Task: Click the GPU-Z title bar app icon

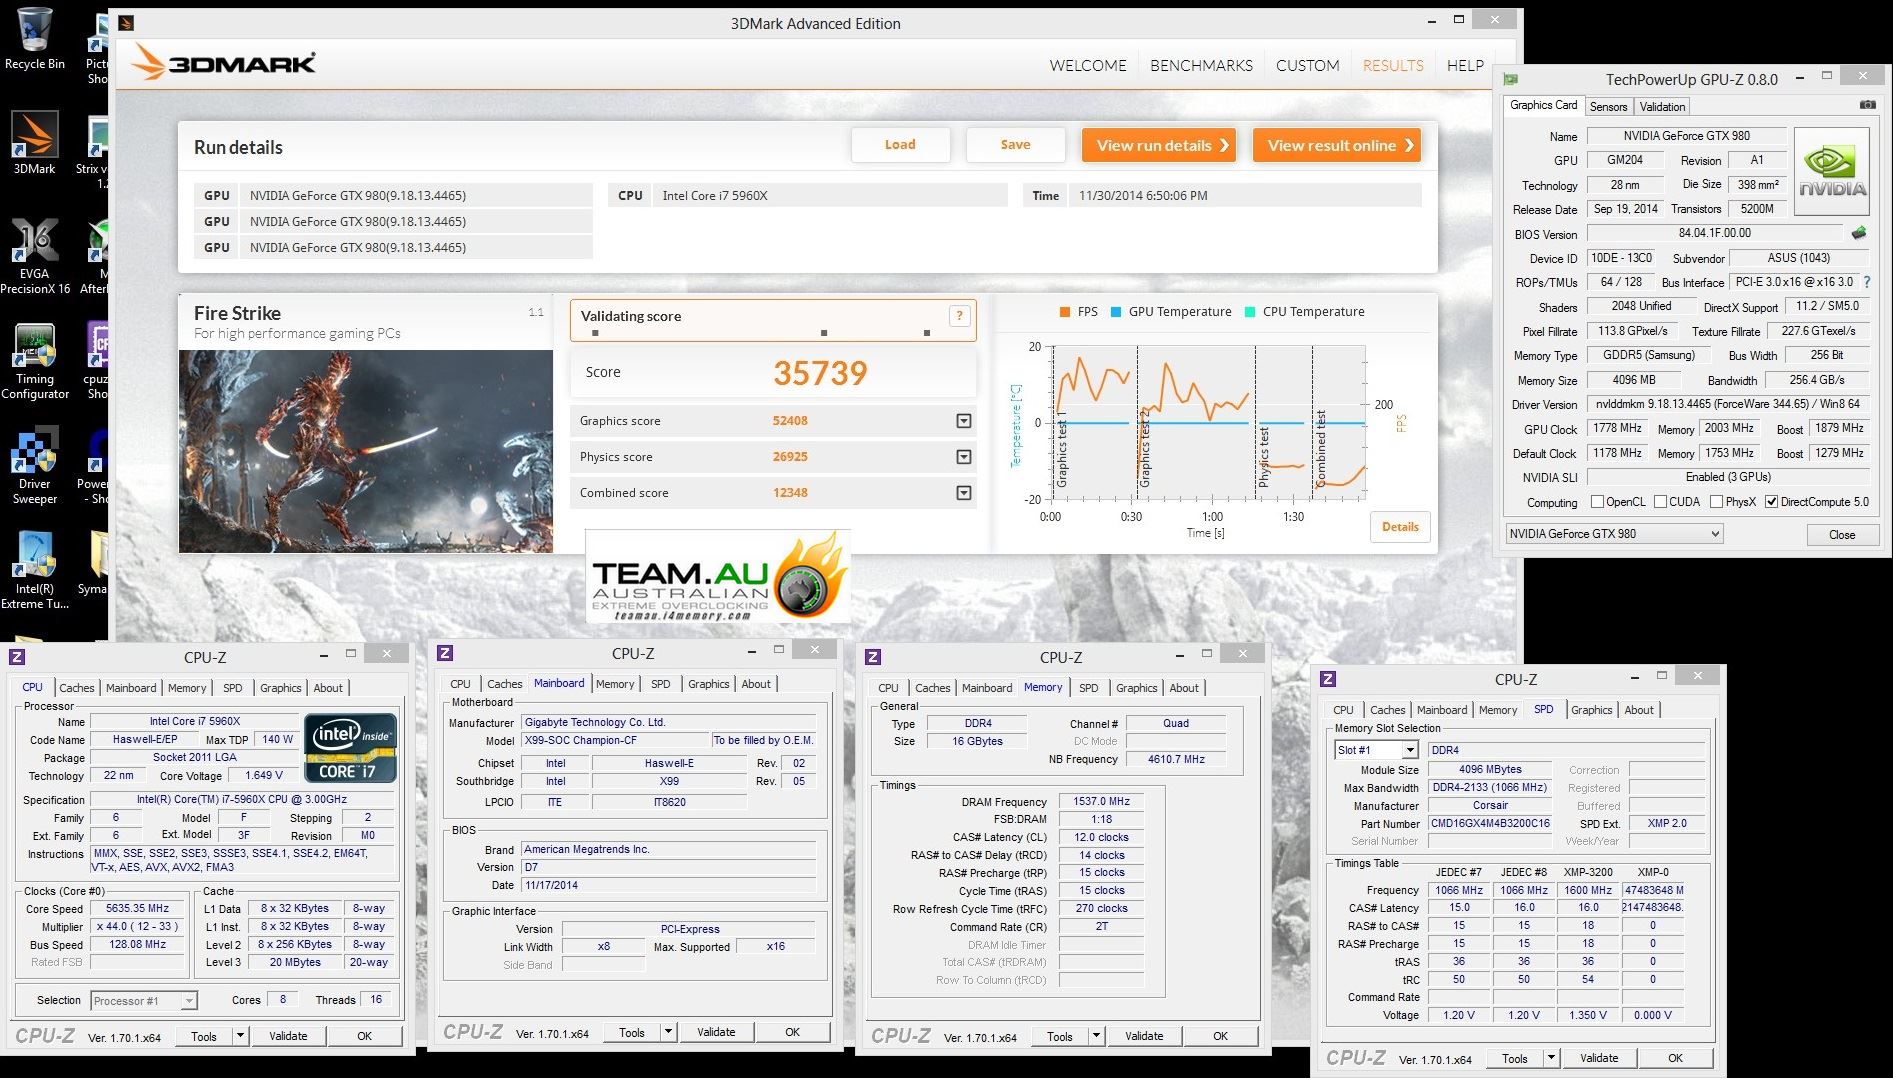Action: pyautogui.click(x=1510, y=79)
